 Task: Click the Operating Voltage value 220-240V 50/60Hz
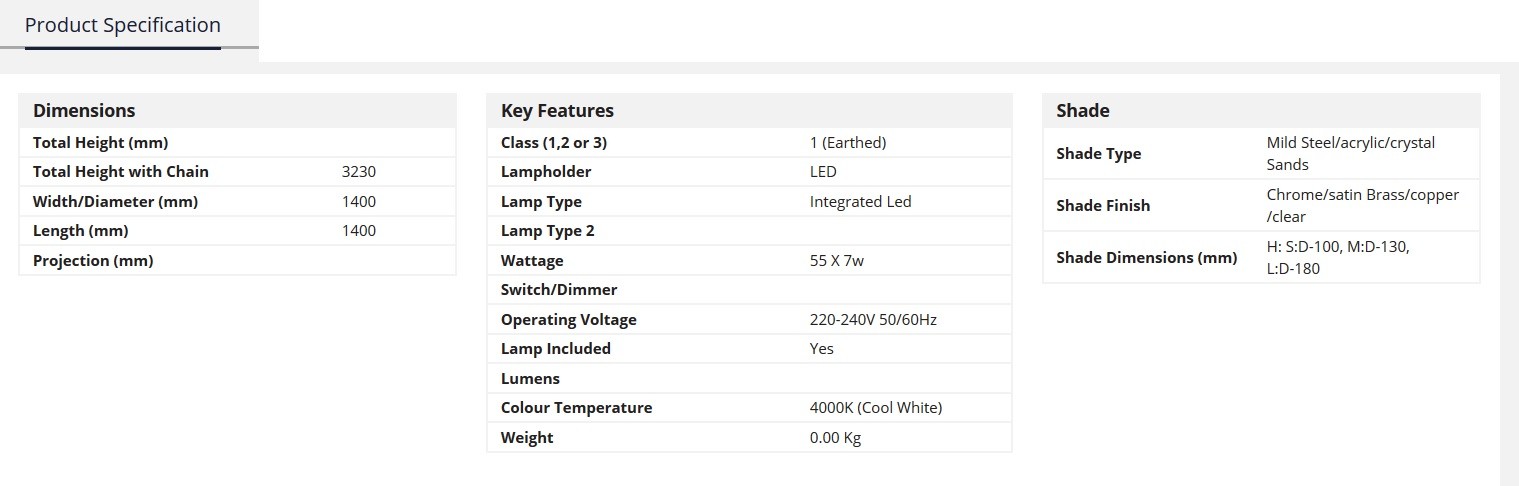(x=873, y=320)
